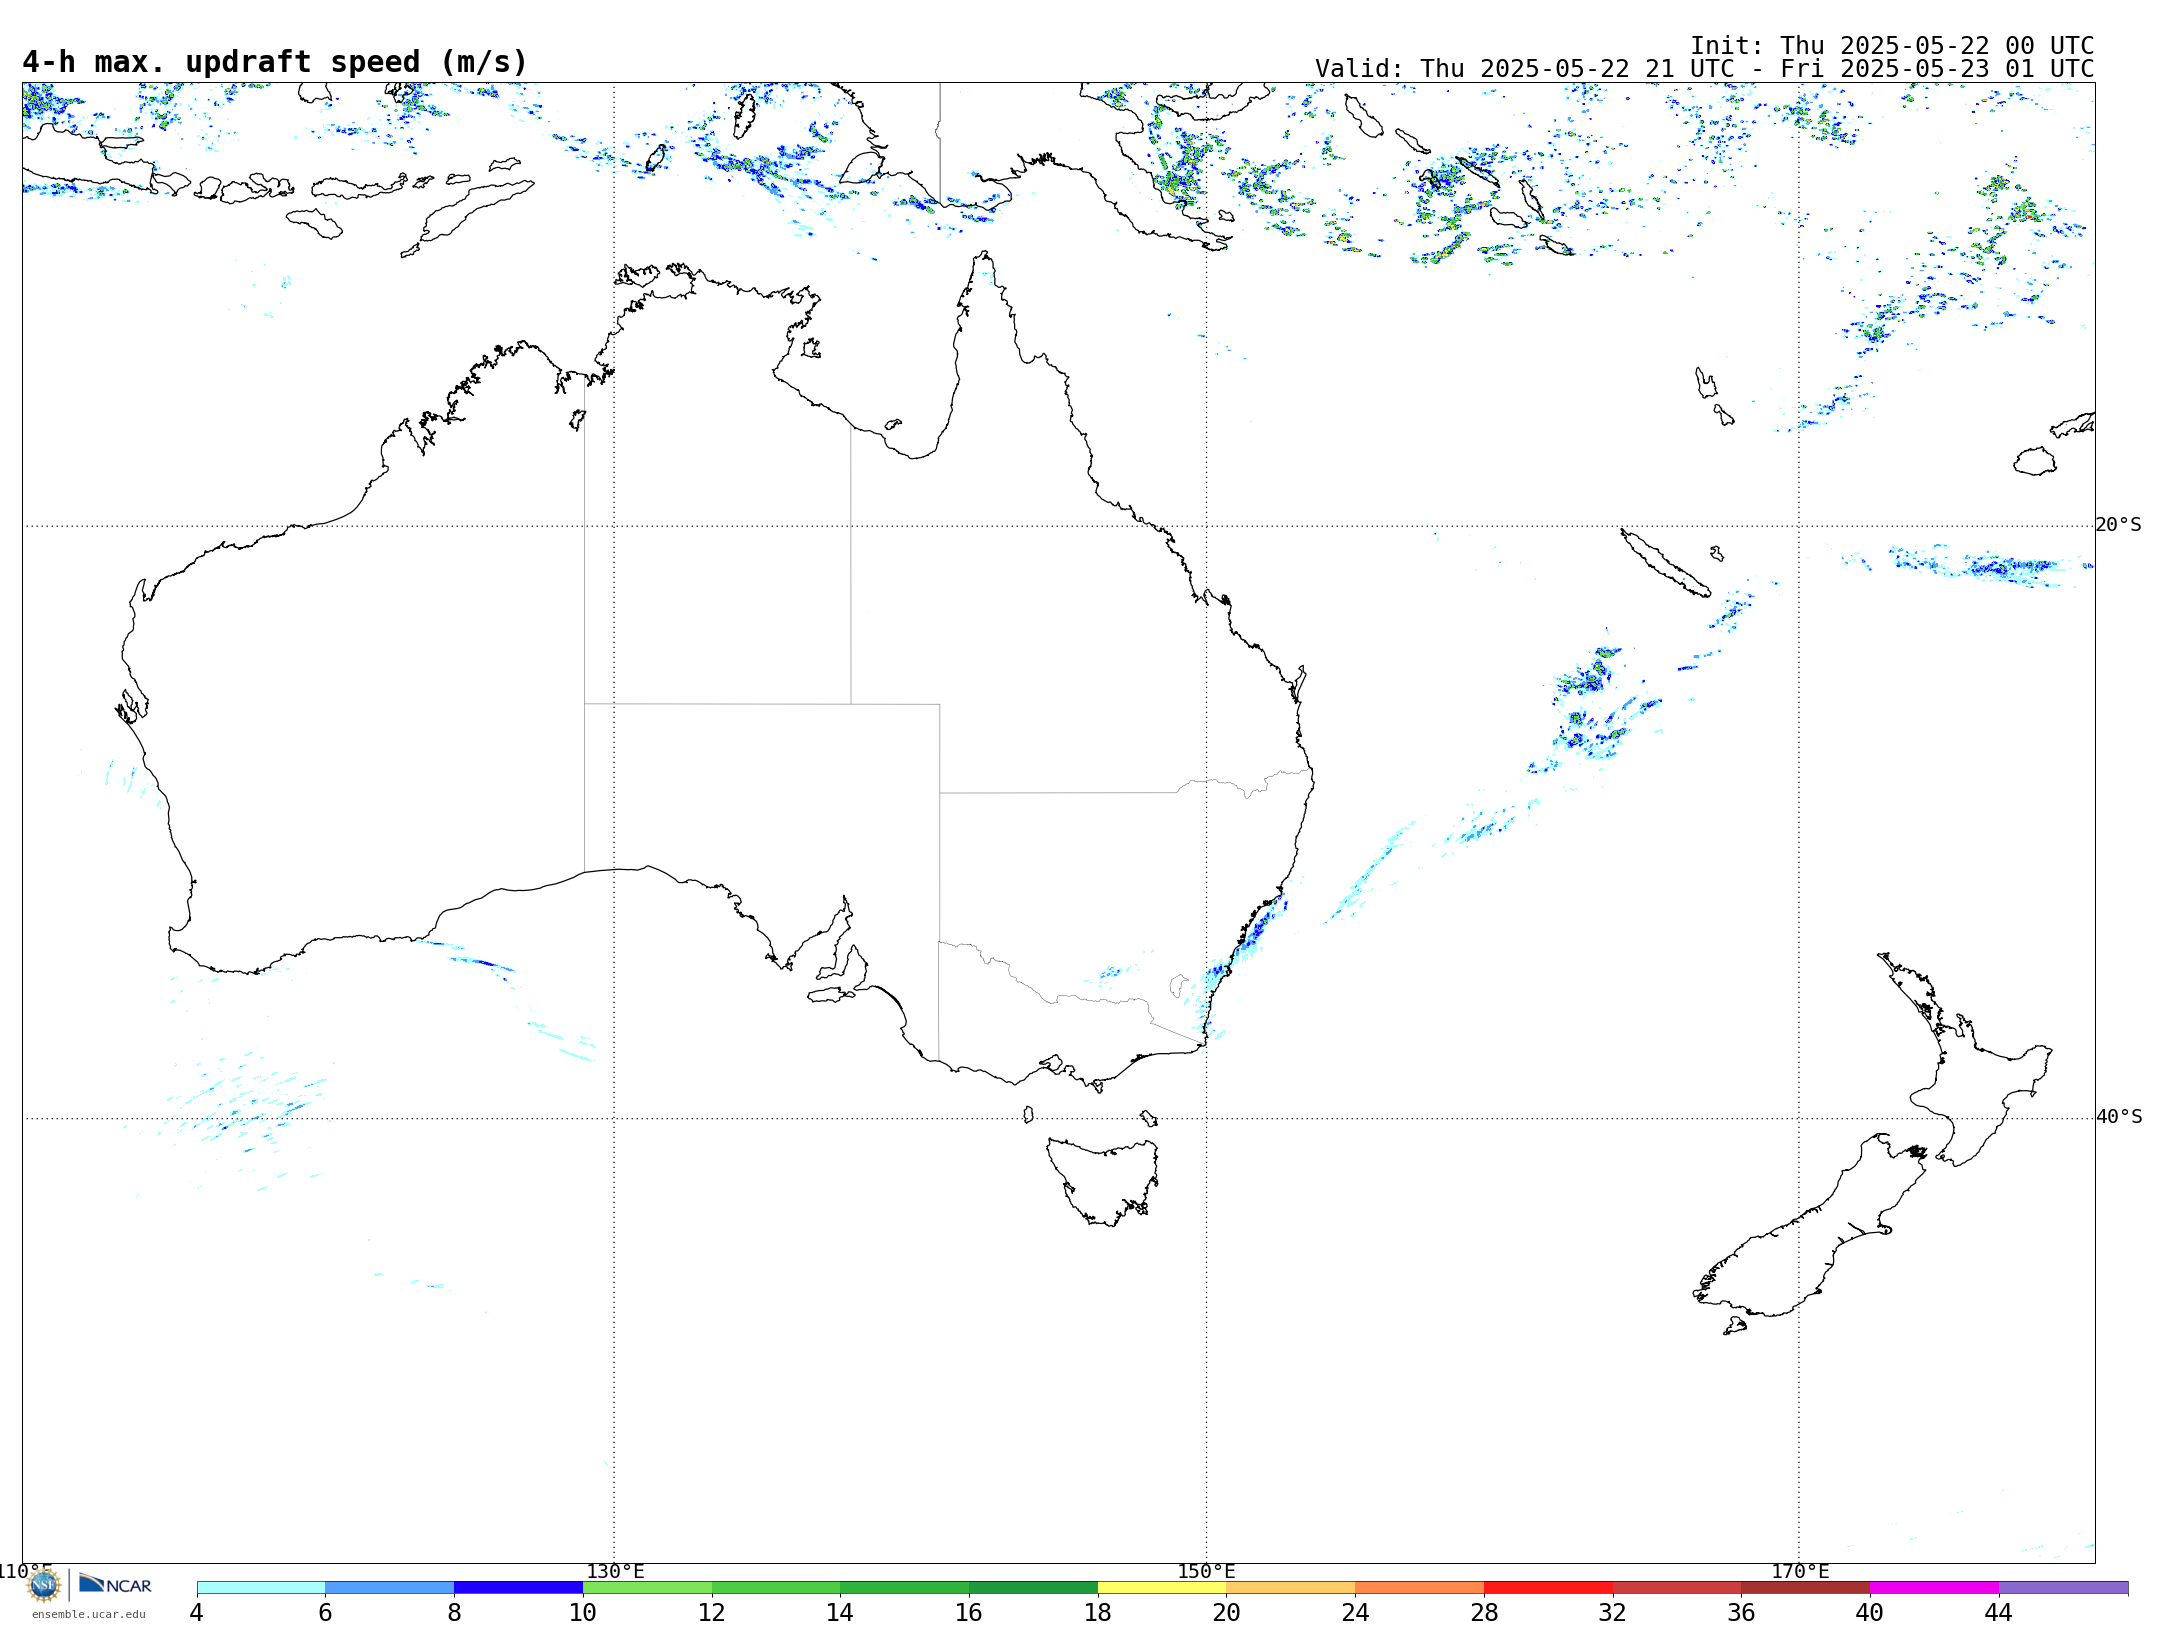Click New Zealand's North Island outline
Viewport: 2160px width, 1626px height.
coord(1965,1060)
